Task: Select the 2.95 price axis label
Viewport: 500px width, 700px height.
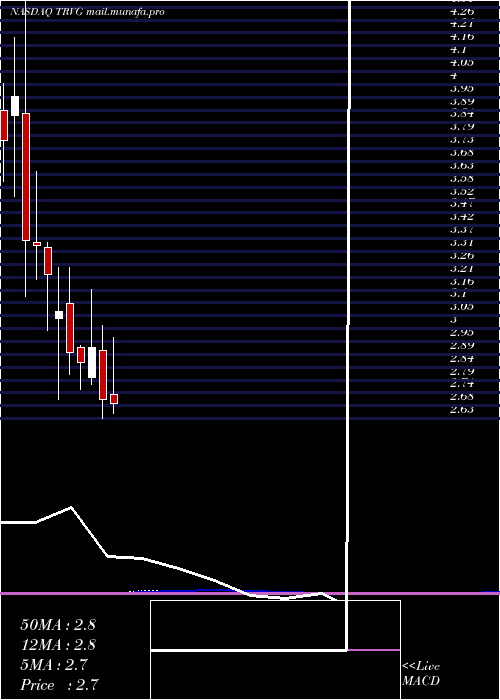Action: click(462, 333)
